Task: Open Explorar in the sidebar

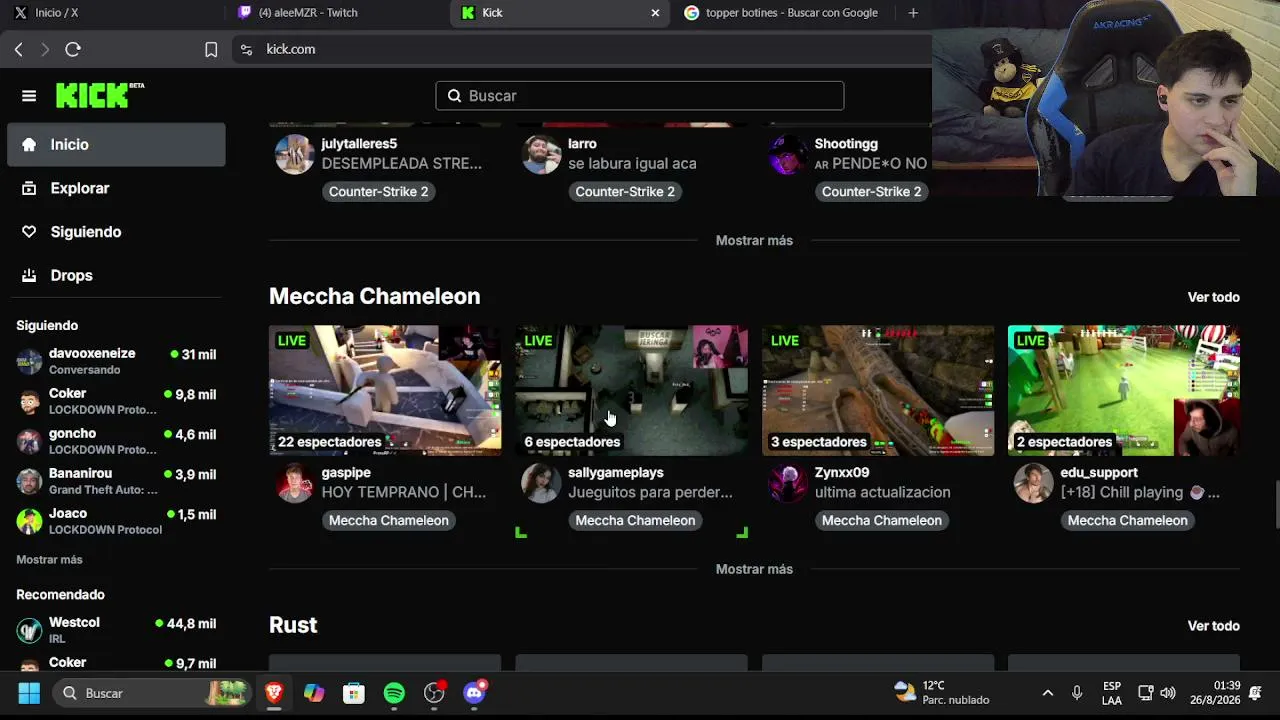Action: coord(116,188)
